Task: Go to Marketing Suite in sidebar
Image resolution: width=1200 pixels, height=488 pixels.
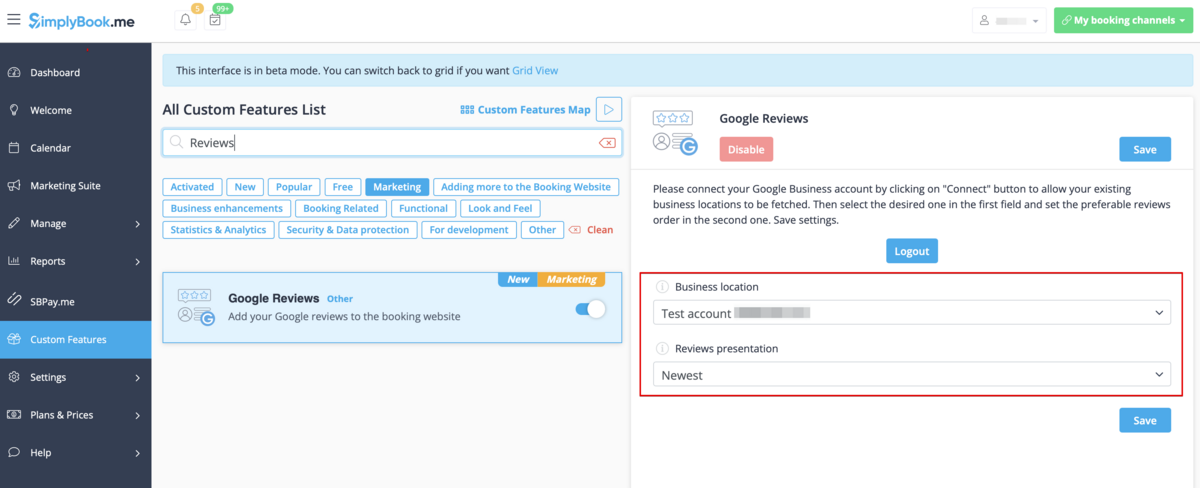Action: (65, 186)
